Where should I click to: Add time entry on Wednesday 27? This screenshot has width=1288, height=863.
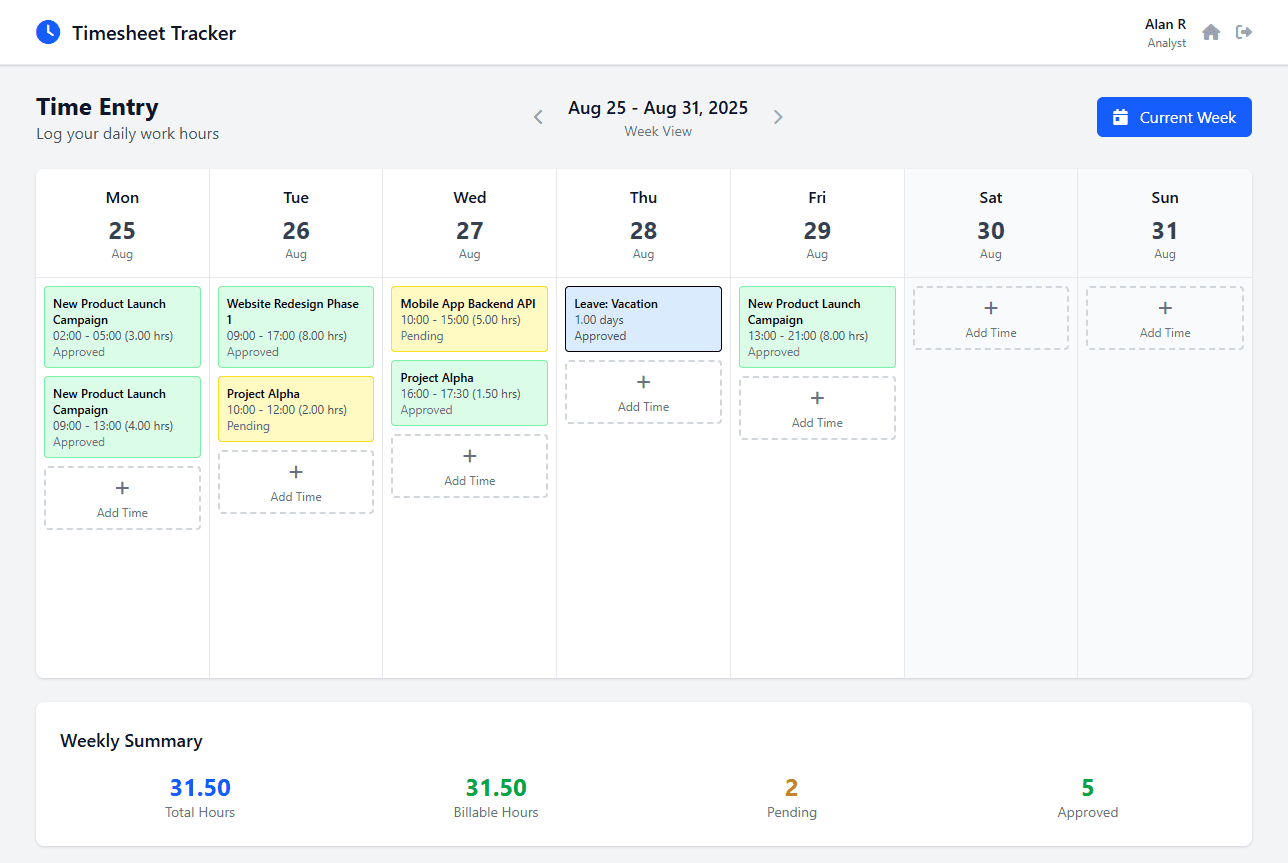coord(469,466)
